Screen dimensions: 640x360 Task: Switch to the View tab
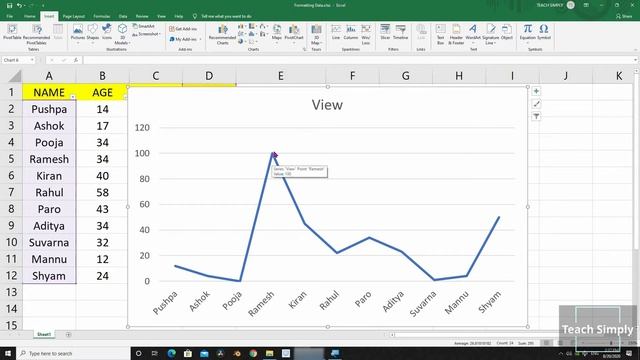(x=161, y=16)
